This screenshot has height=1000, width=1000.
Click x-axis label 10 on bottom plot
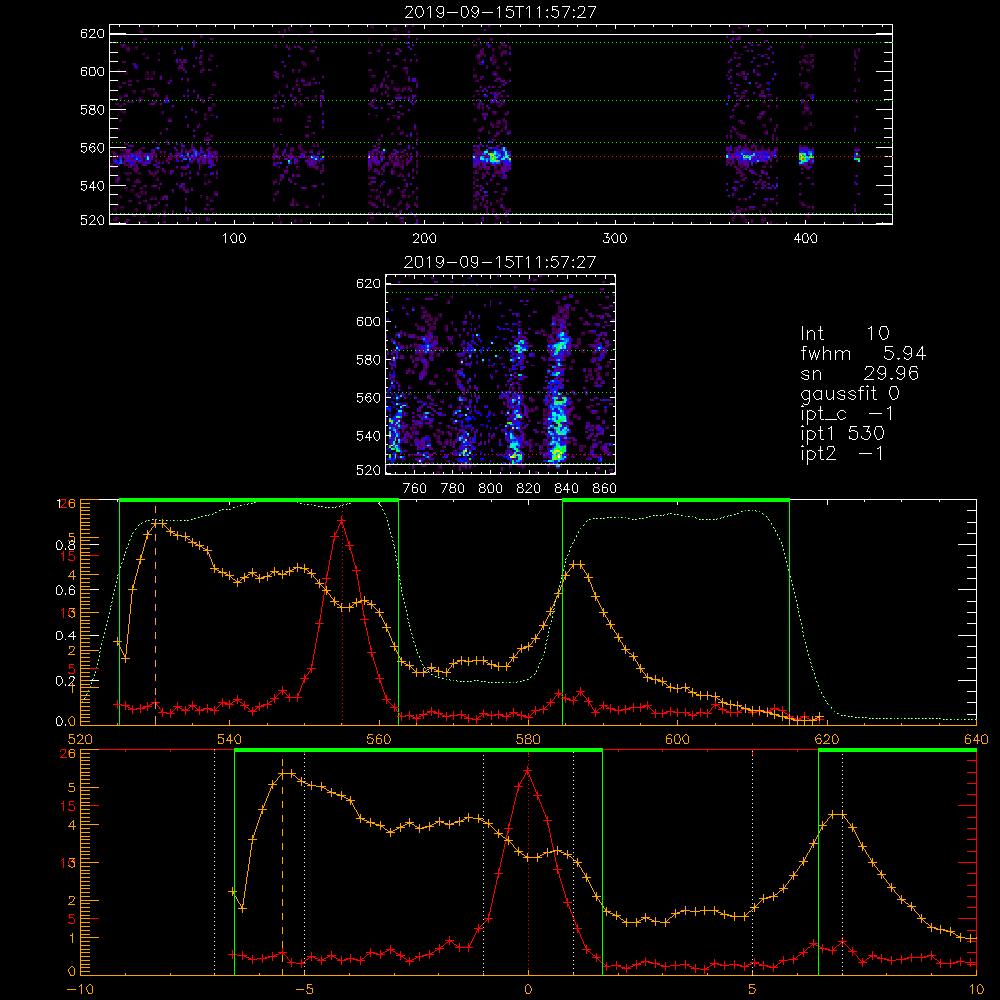pos(976,990)
